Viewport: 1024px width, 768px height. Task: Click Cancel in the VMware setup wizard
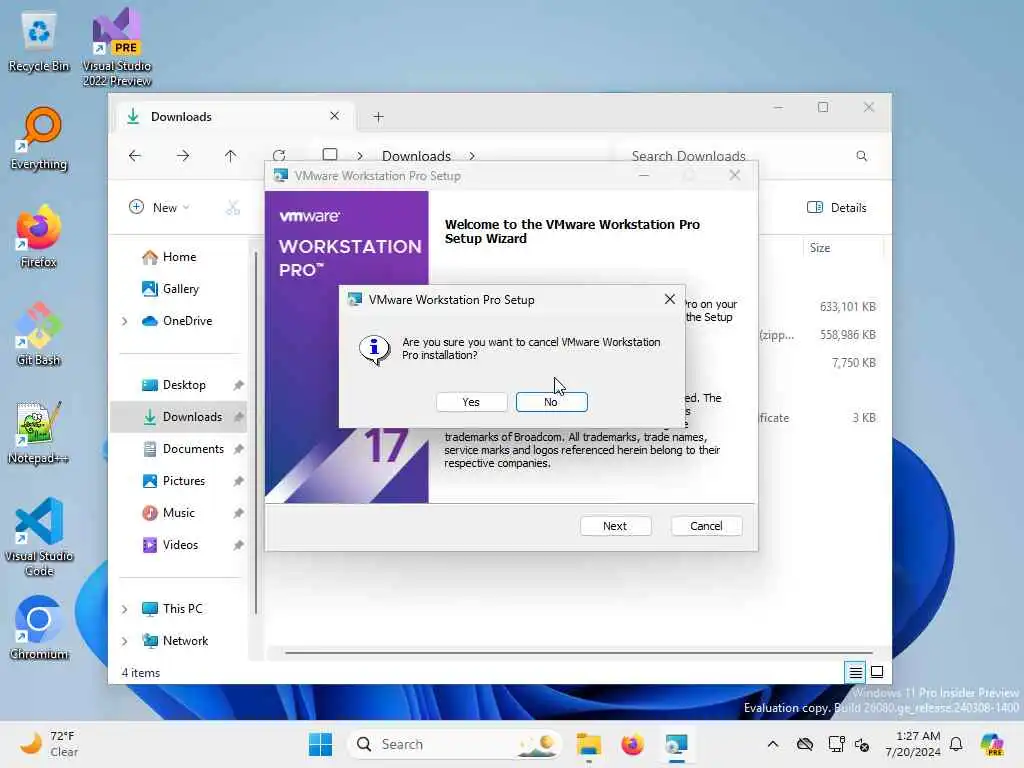click(706, 526)
